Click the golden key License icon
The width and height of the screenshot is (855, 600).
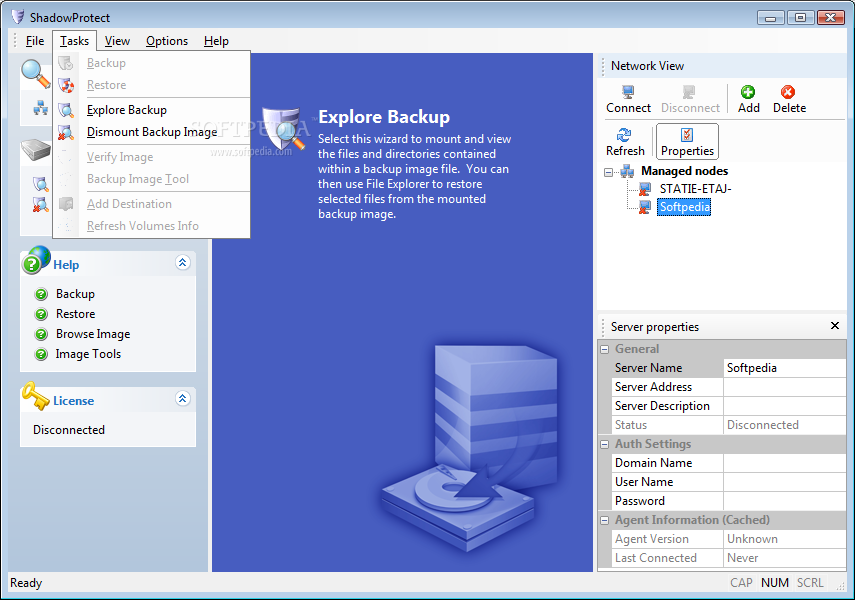pyautogui.click(x=35, y=396)
